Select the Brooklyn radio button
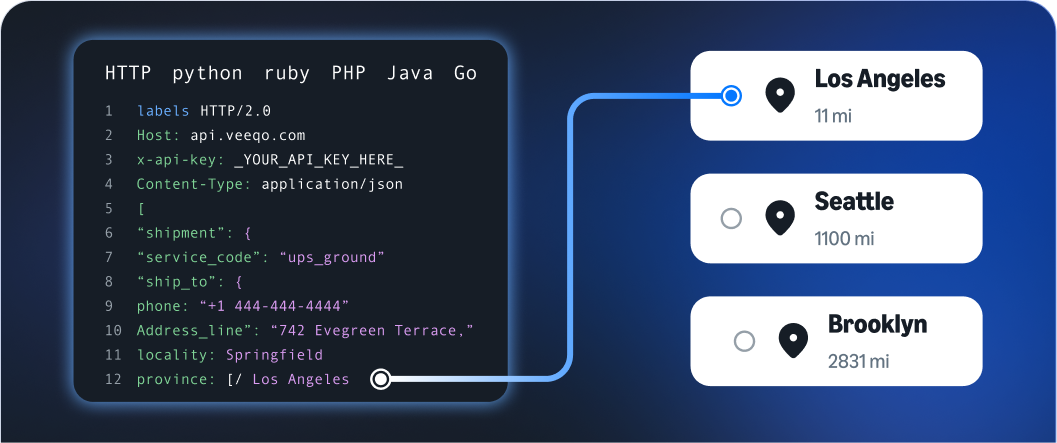Image resolution: width=1057 pixels, height=443 pixels. point(744,341)
